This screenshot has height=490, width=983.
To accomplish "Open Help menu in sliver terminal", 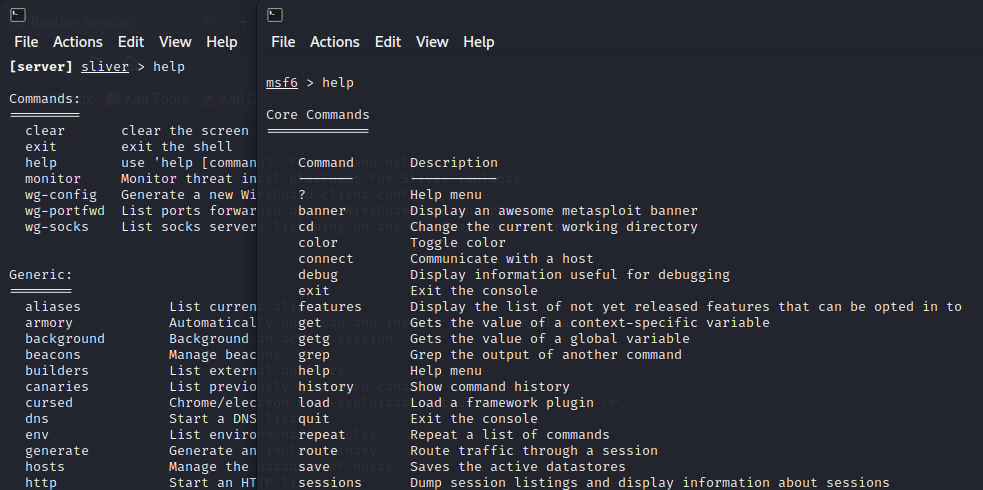I will tap(222, 42).
